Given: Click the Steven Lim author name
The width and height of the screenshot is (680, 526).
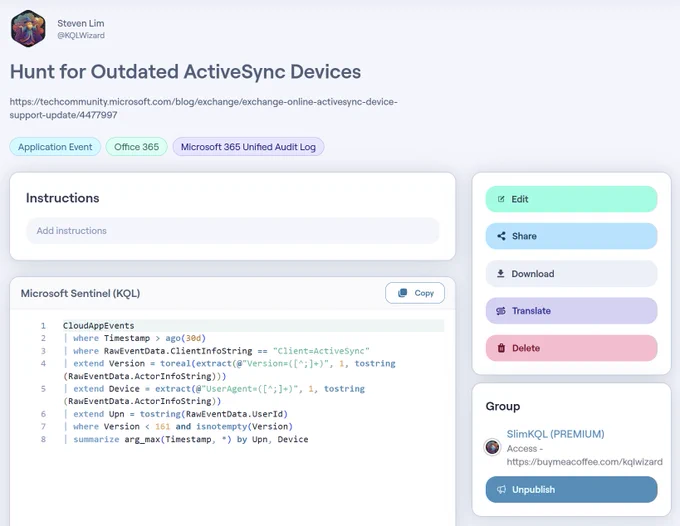Looking at the screenshot, I should tap(81, 23).
